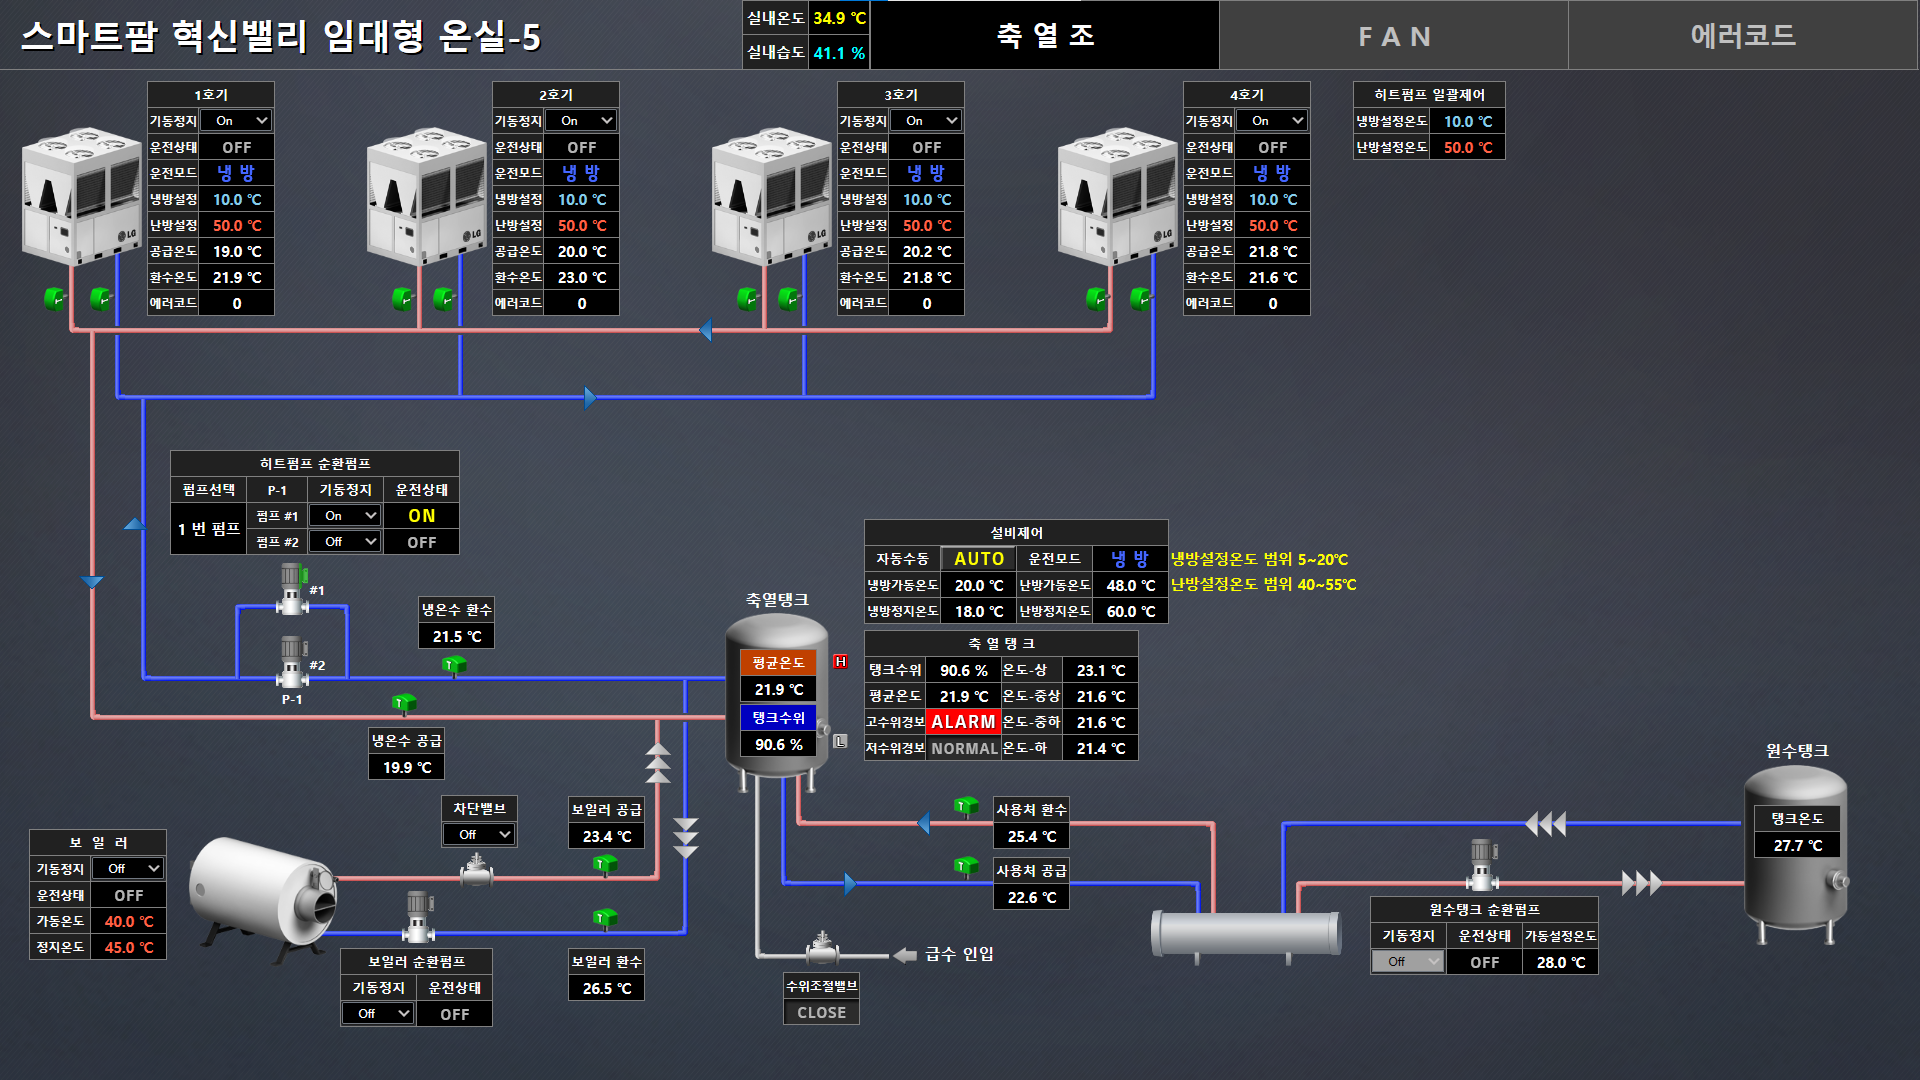The image size is (1920, 1080).
Task: Edit the 히트펌프 일괄제어 냉방설정온도 value
Action: pyautogui.click(x=1467, y=121)
